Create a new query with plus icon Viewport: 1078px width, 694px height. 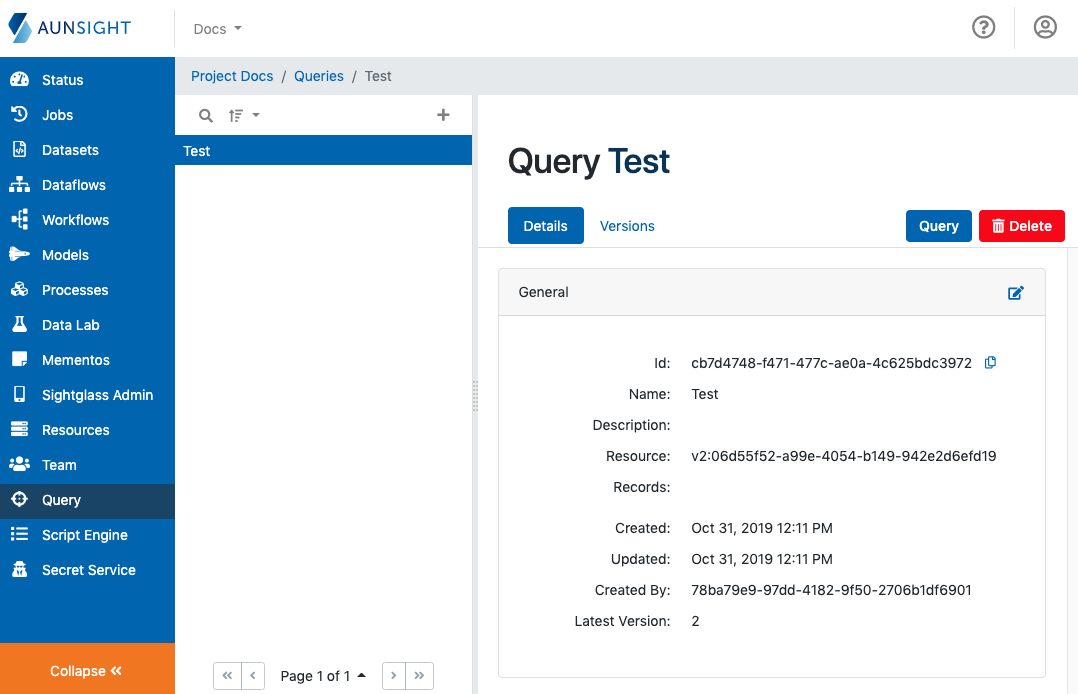[443, 115]
